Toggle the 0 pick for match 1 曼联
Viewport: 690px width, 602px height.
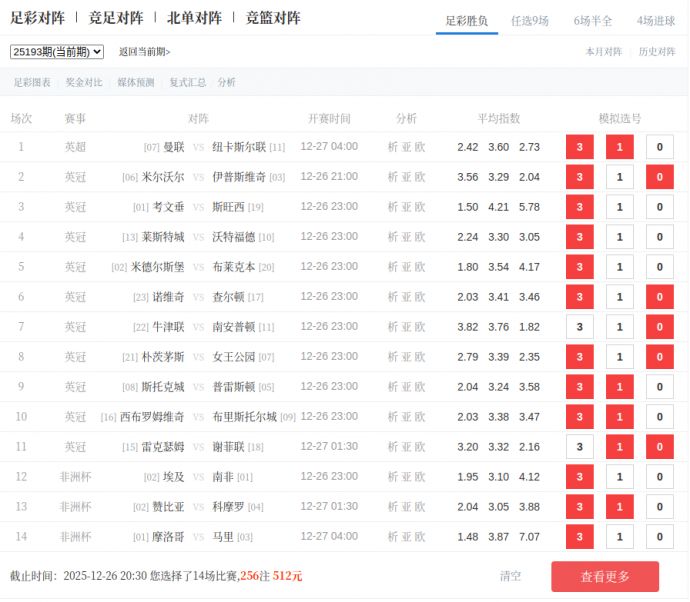pos(659,147)
